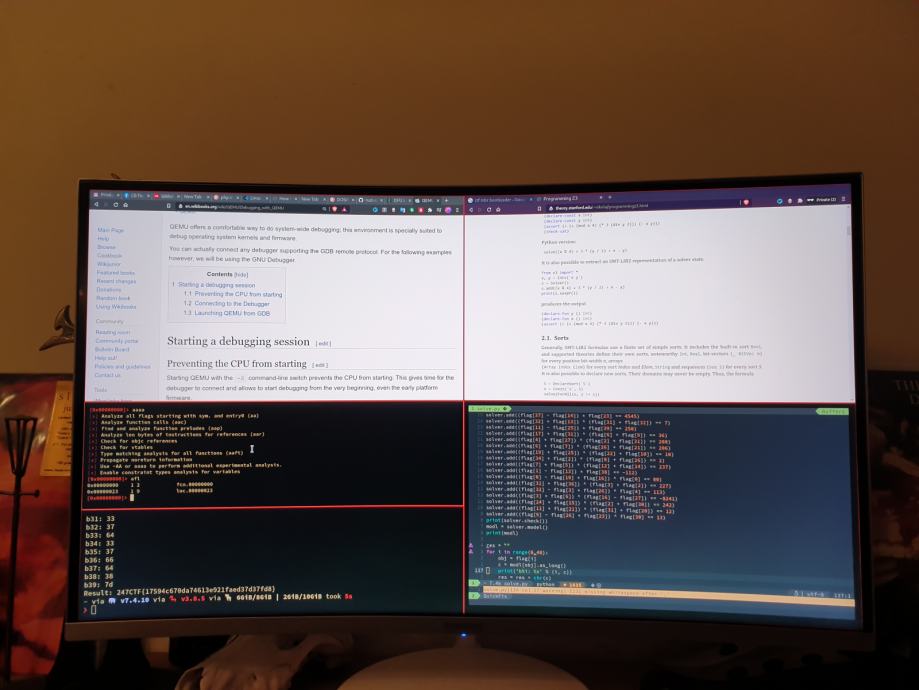This screenshot has height=690, width=919.
Task: Select the solve.py buffer tab in editor
Action: coord(490,409)
